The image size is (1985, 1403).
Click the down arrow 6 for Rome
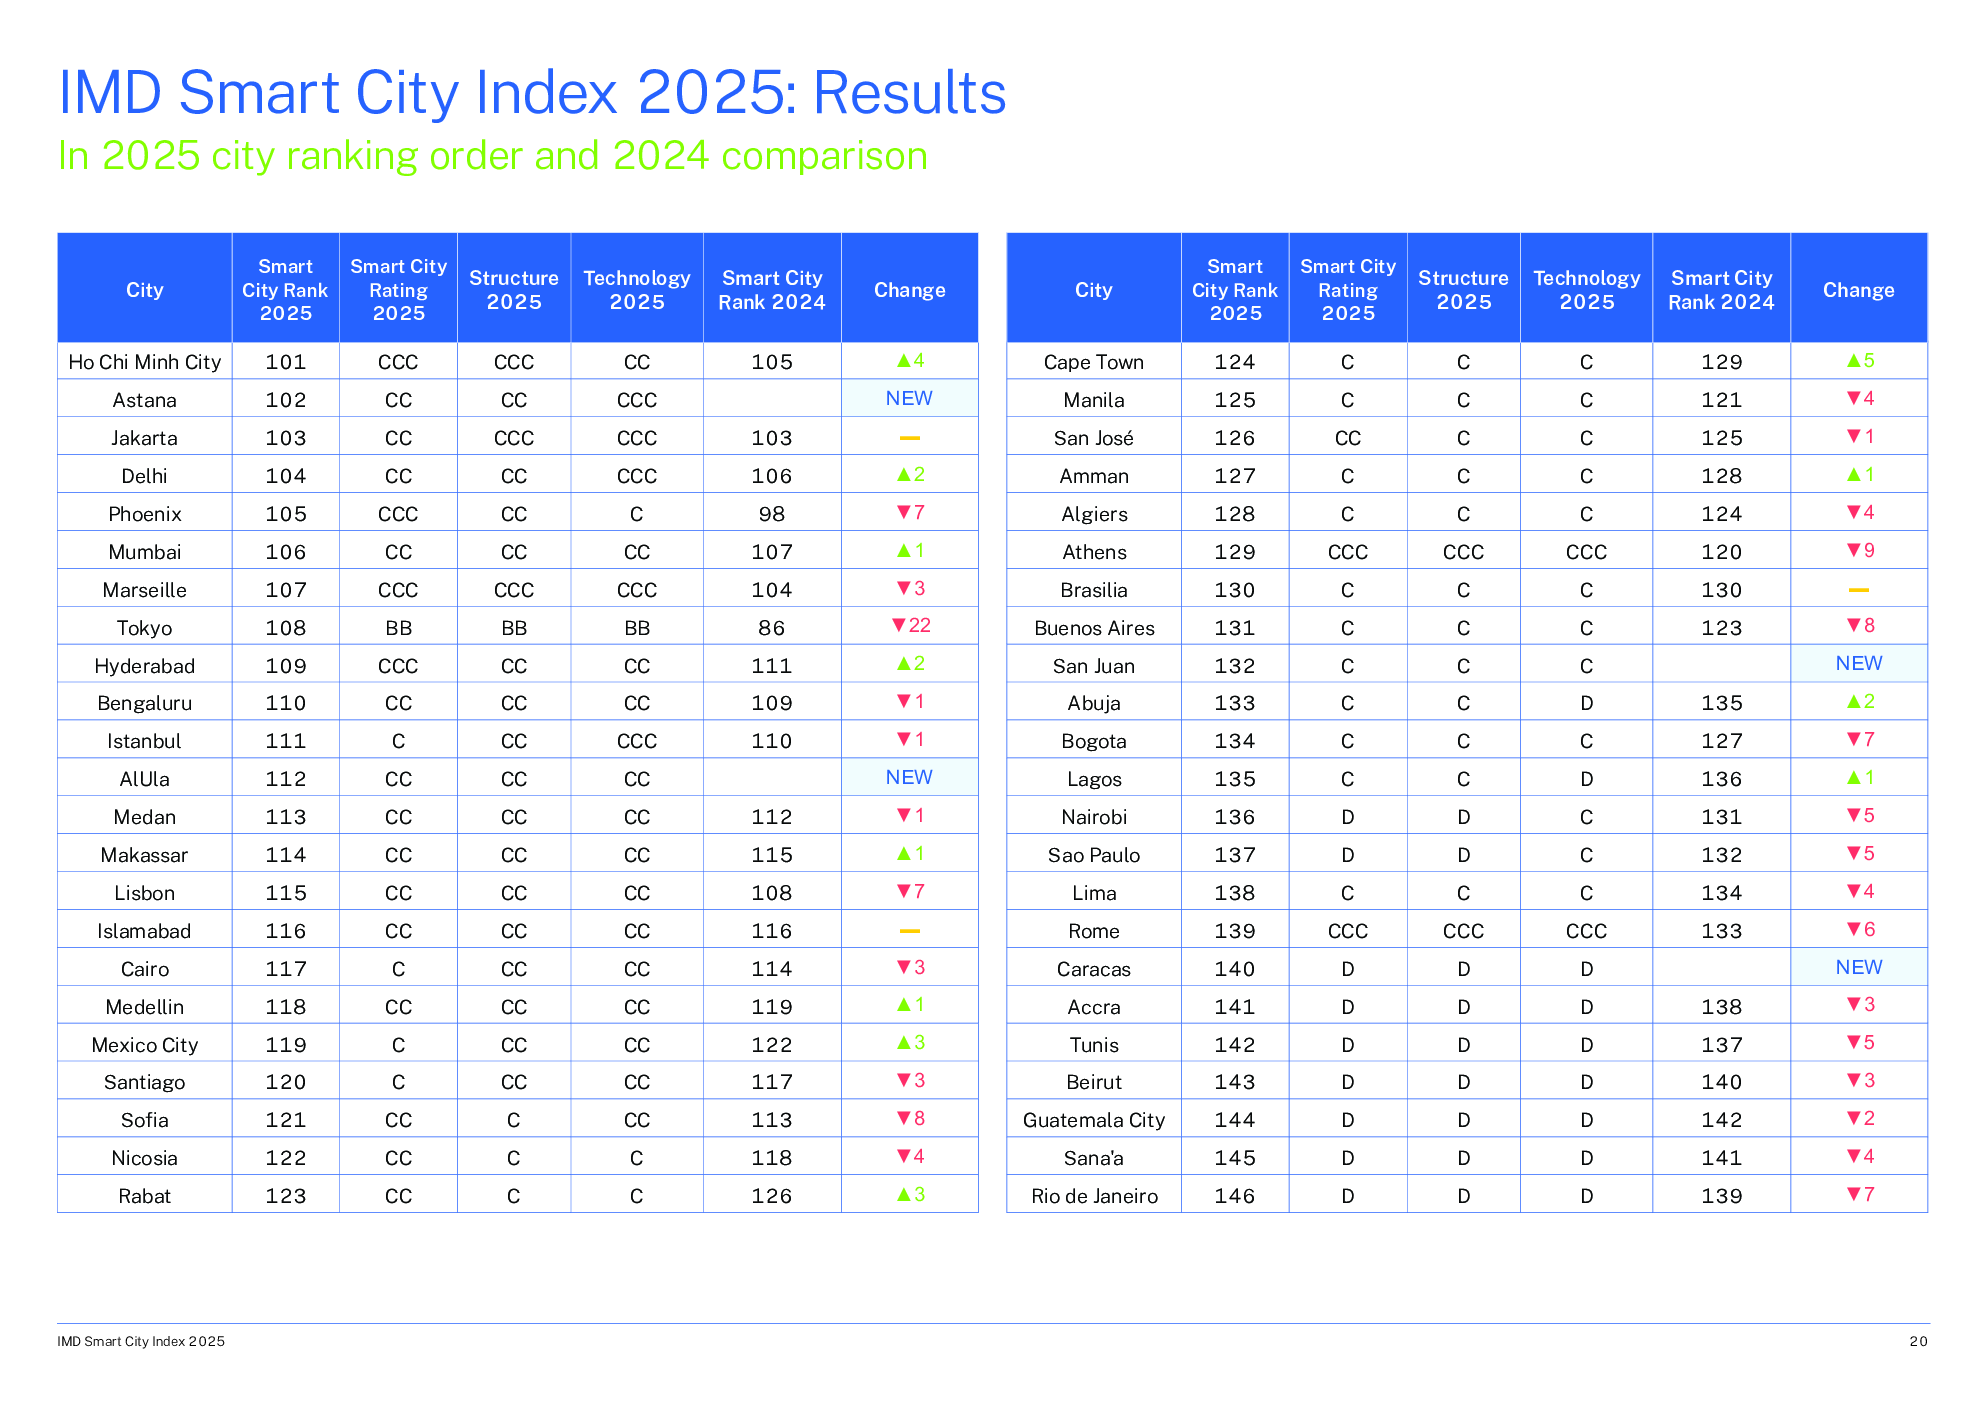click(x=1860, y=929)
